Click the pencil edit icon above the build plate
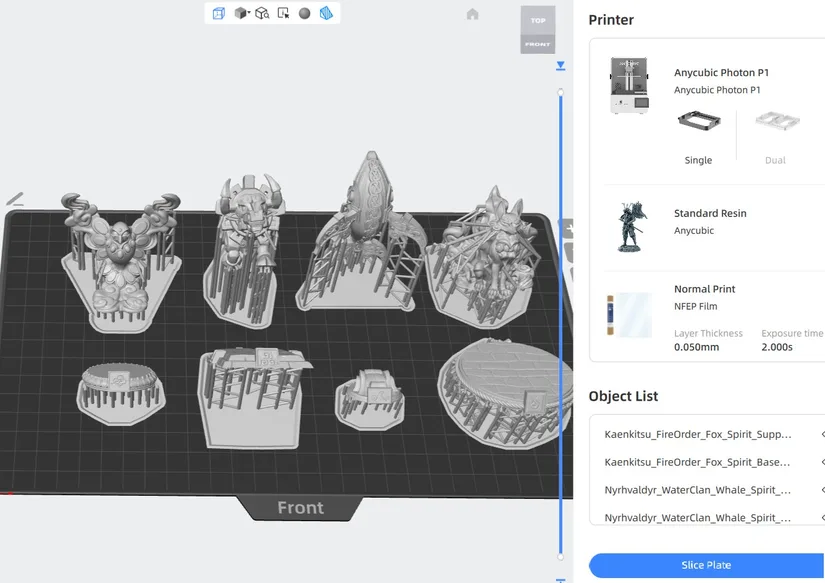 click(x=14, y=199)
